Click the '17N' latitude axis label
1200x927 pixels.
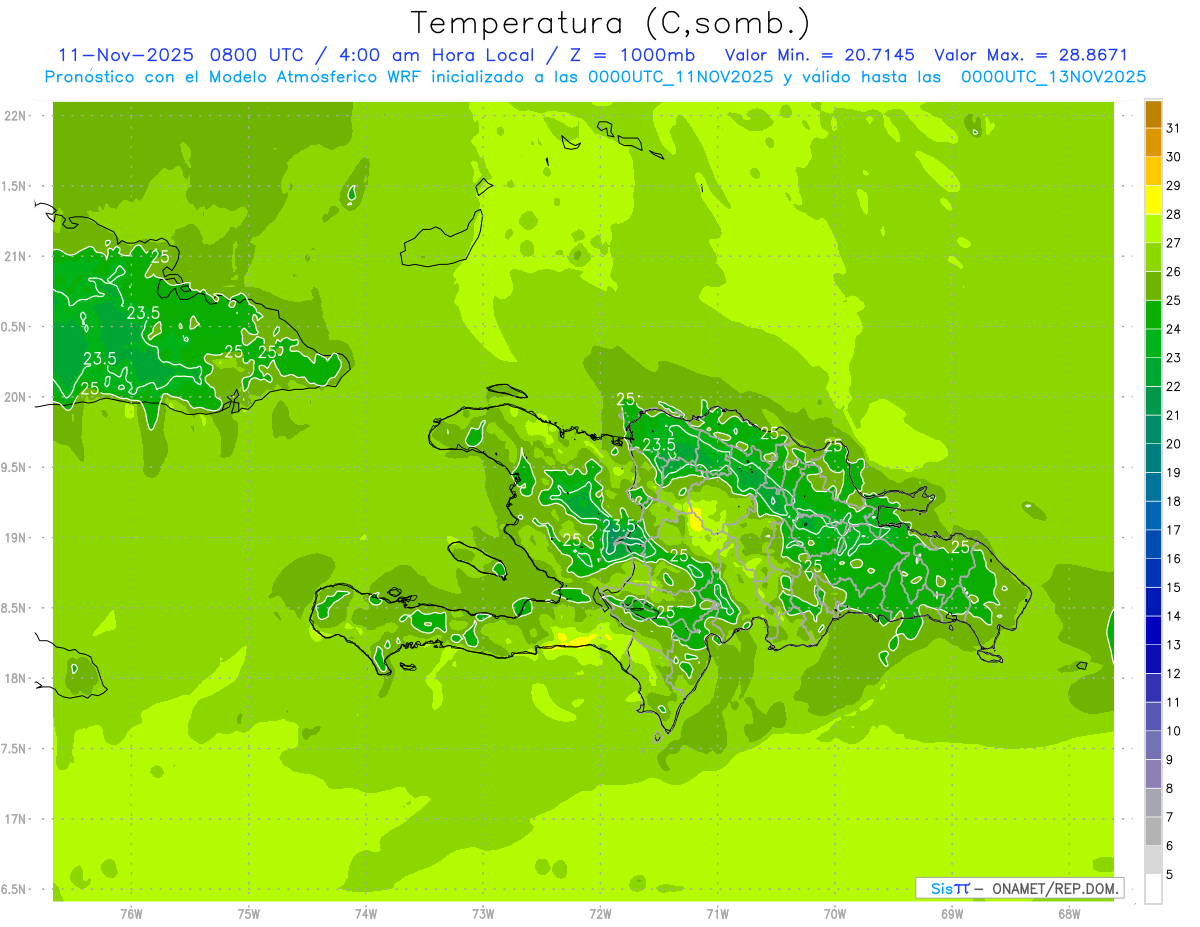tap(15, 819)
